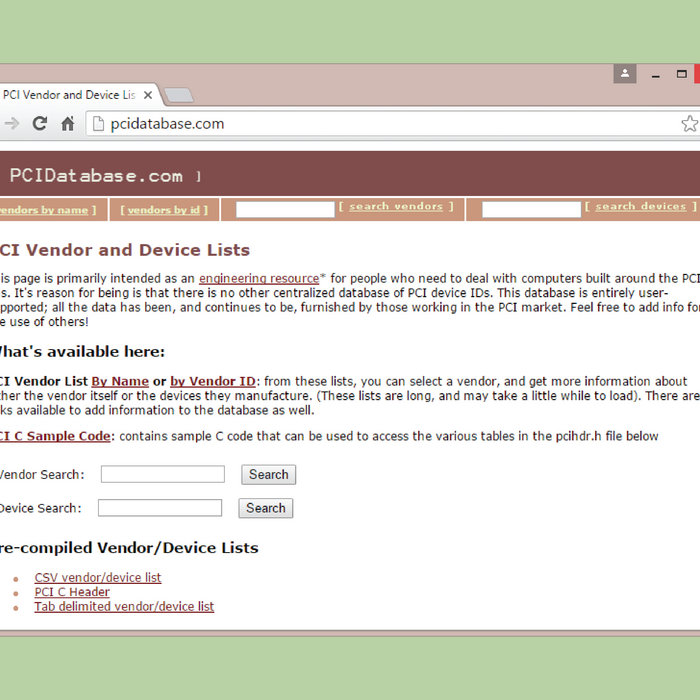Click the 'Pre-compiled Vendor/Device Lists' heading
Screen dimensions: 700x700
[x=129, y=548]
